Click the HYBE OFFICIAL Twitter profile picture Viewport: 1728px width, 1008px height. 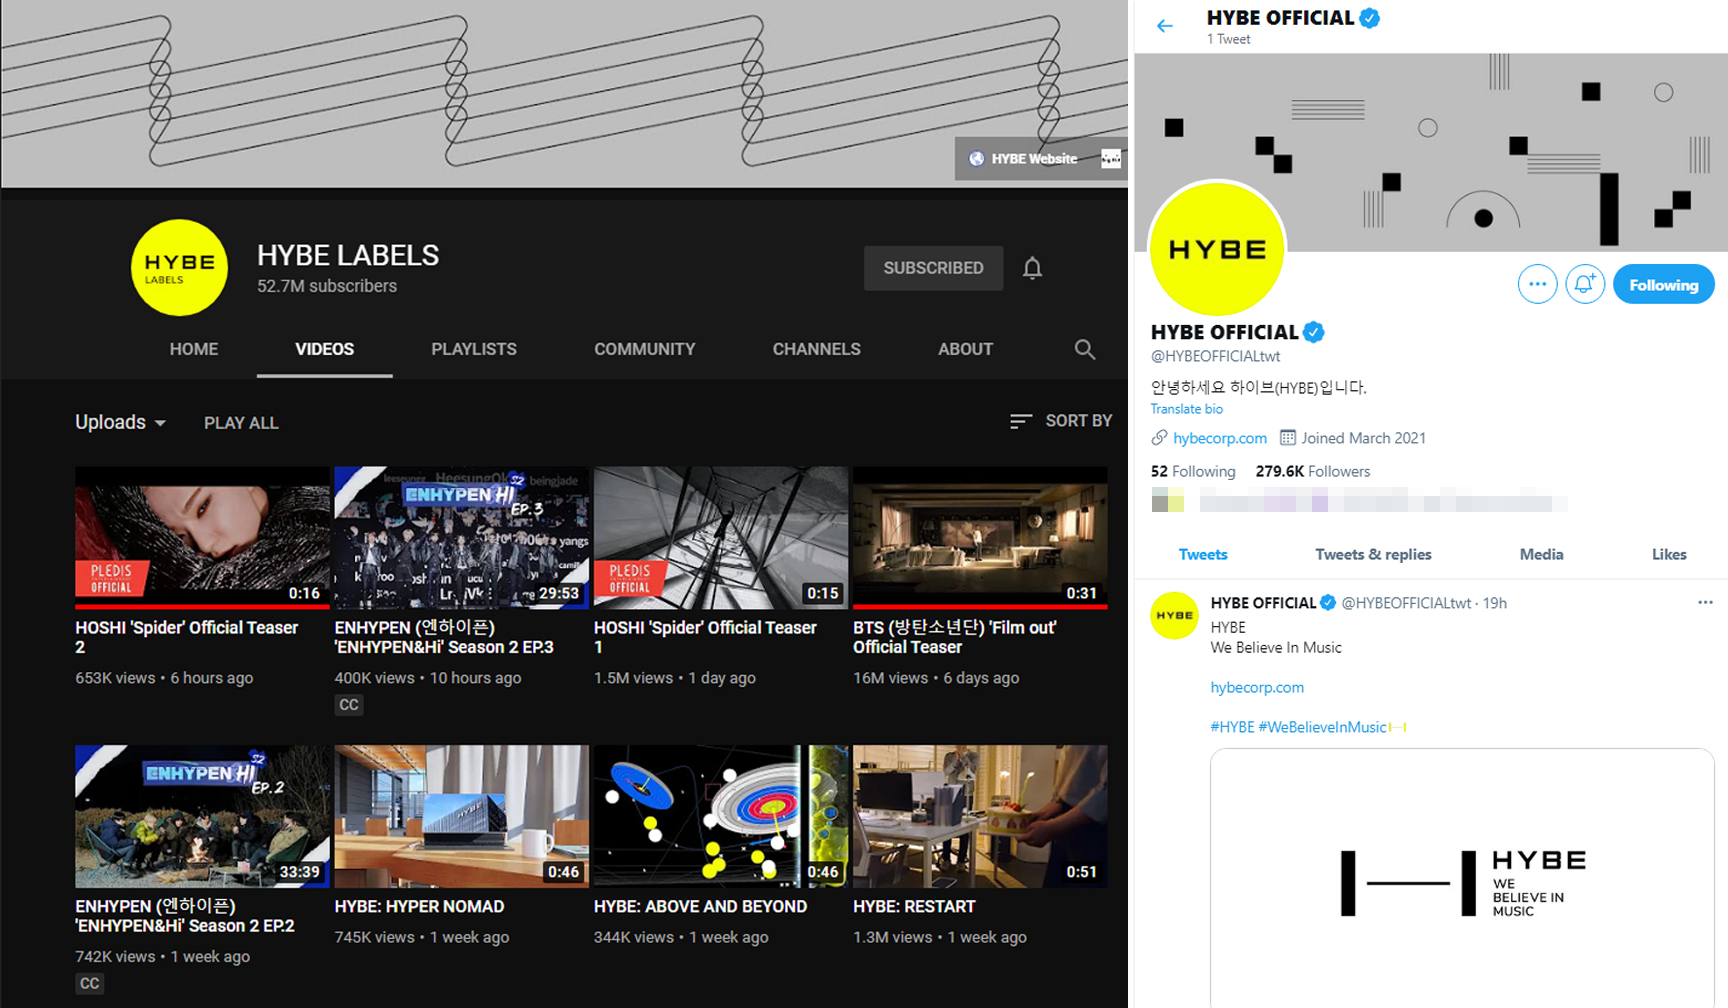point(1217,249)
